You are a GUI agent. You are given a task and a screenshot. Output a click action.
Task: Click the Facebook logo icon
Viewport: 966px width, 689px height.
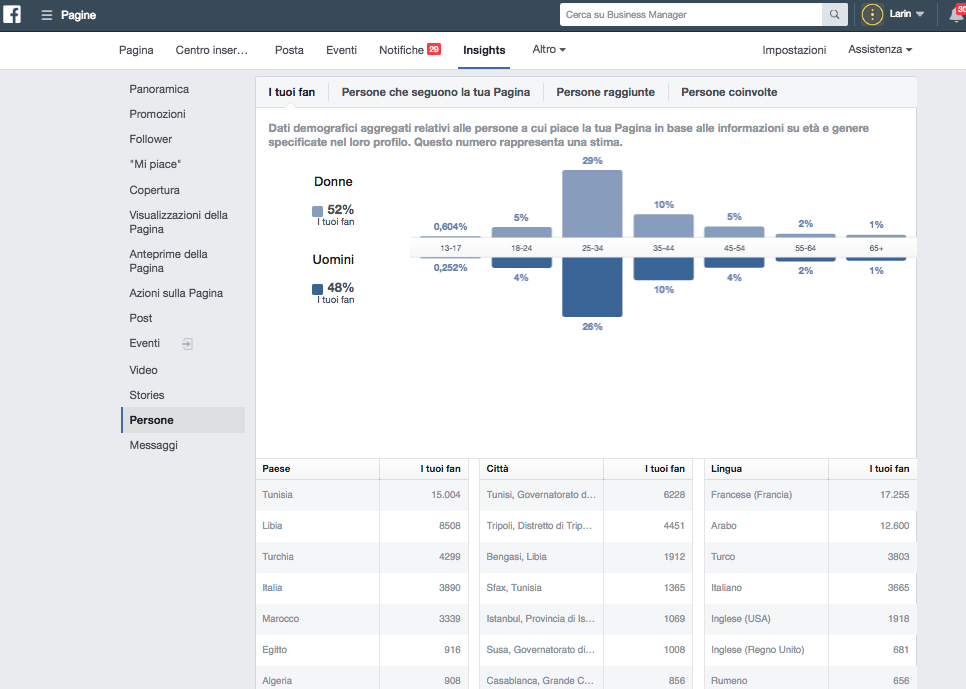click(x=12, y=14)
